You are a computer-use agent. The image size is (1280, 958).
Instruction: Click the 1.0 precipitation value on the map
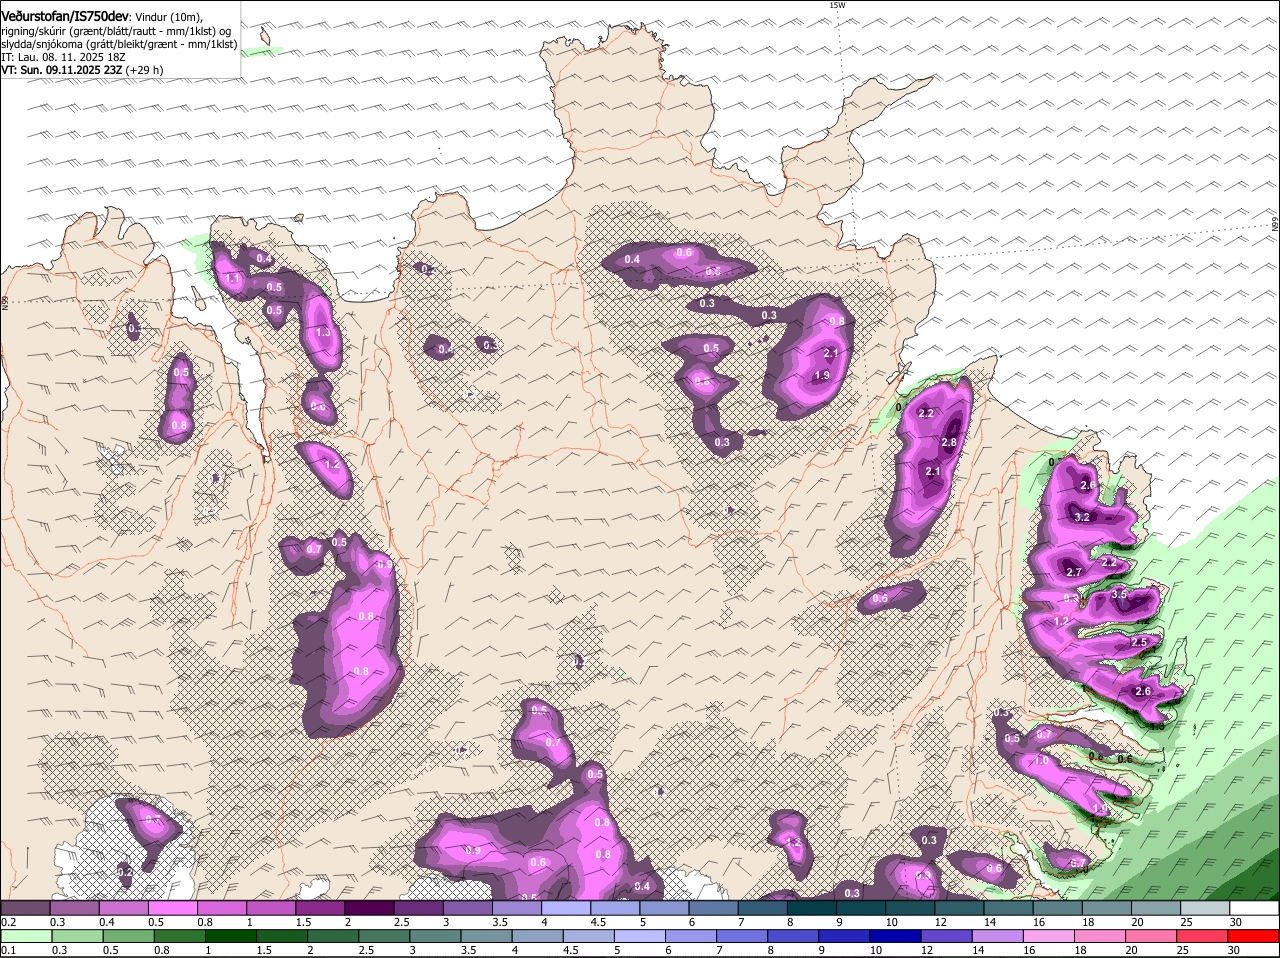coord(1041,760)
